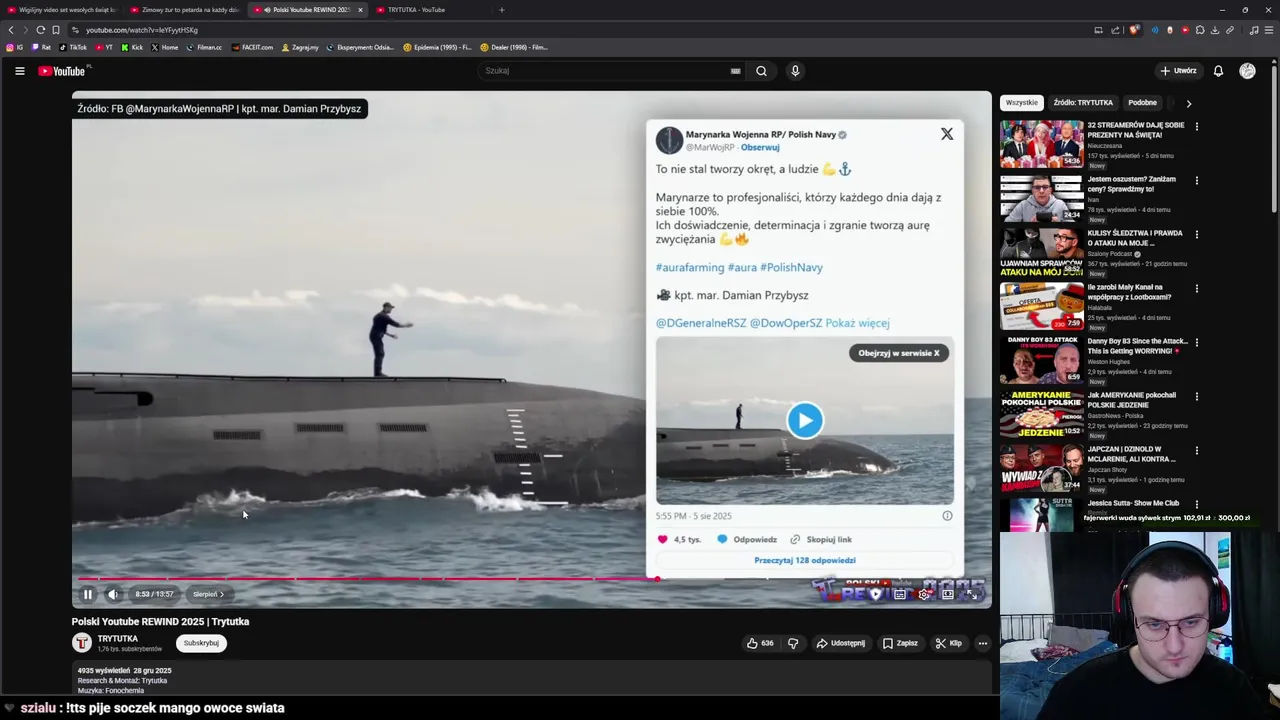The image size is (1280, 720).
Task: Go back in browser history
Action: [x=11, y=30]
